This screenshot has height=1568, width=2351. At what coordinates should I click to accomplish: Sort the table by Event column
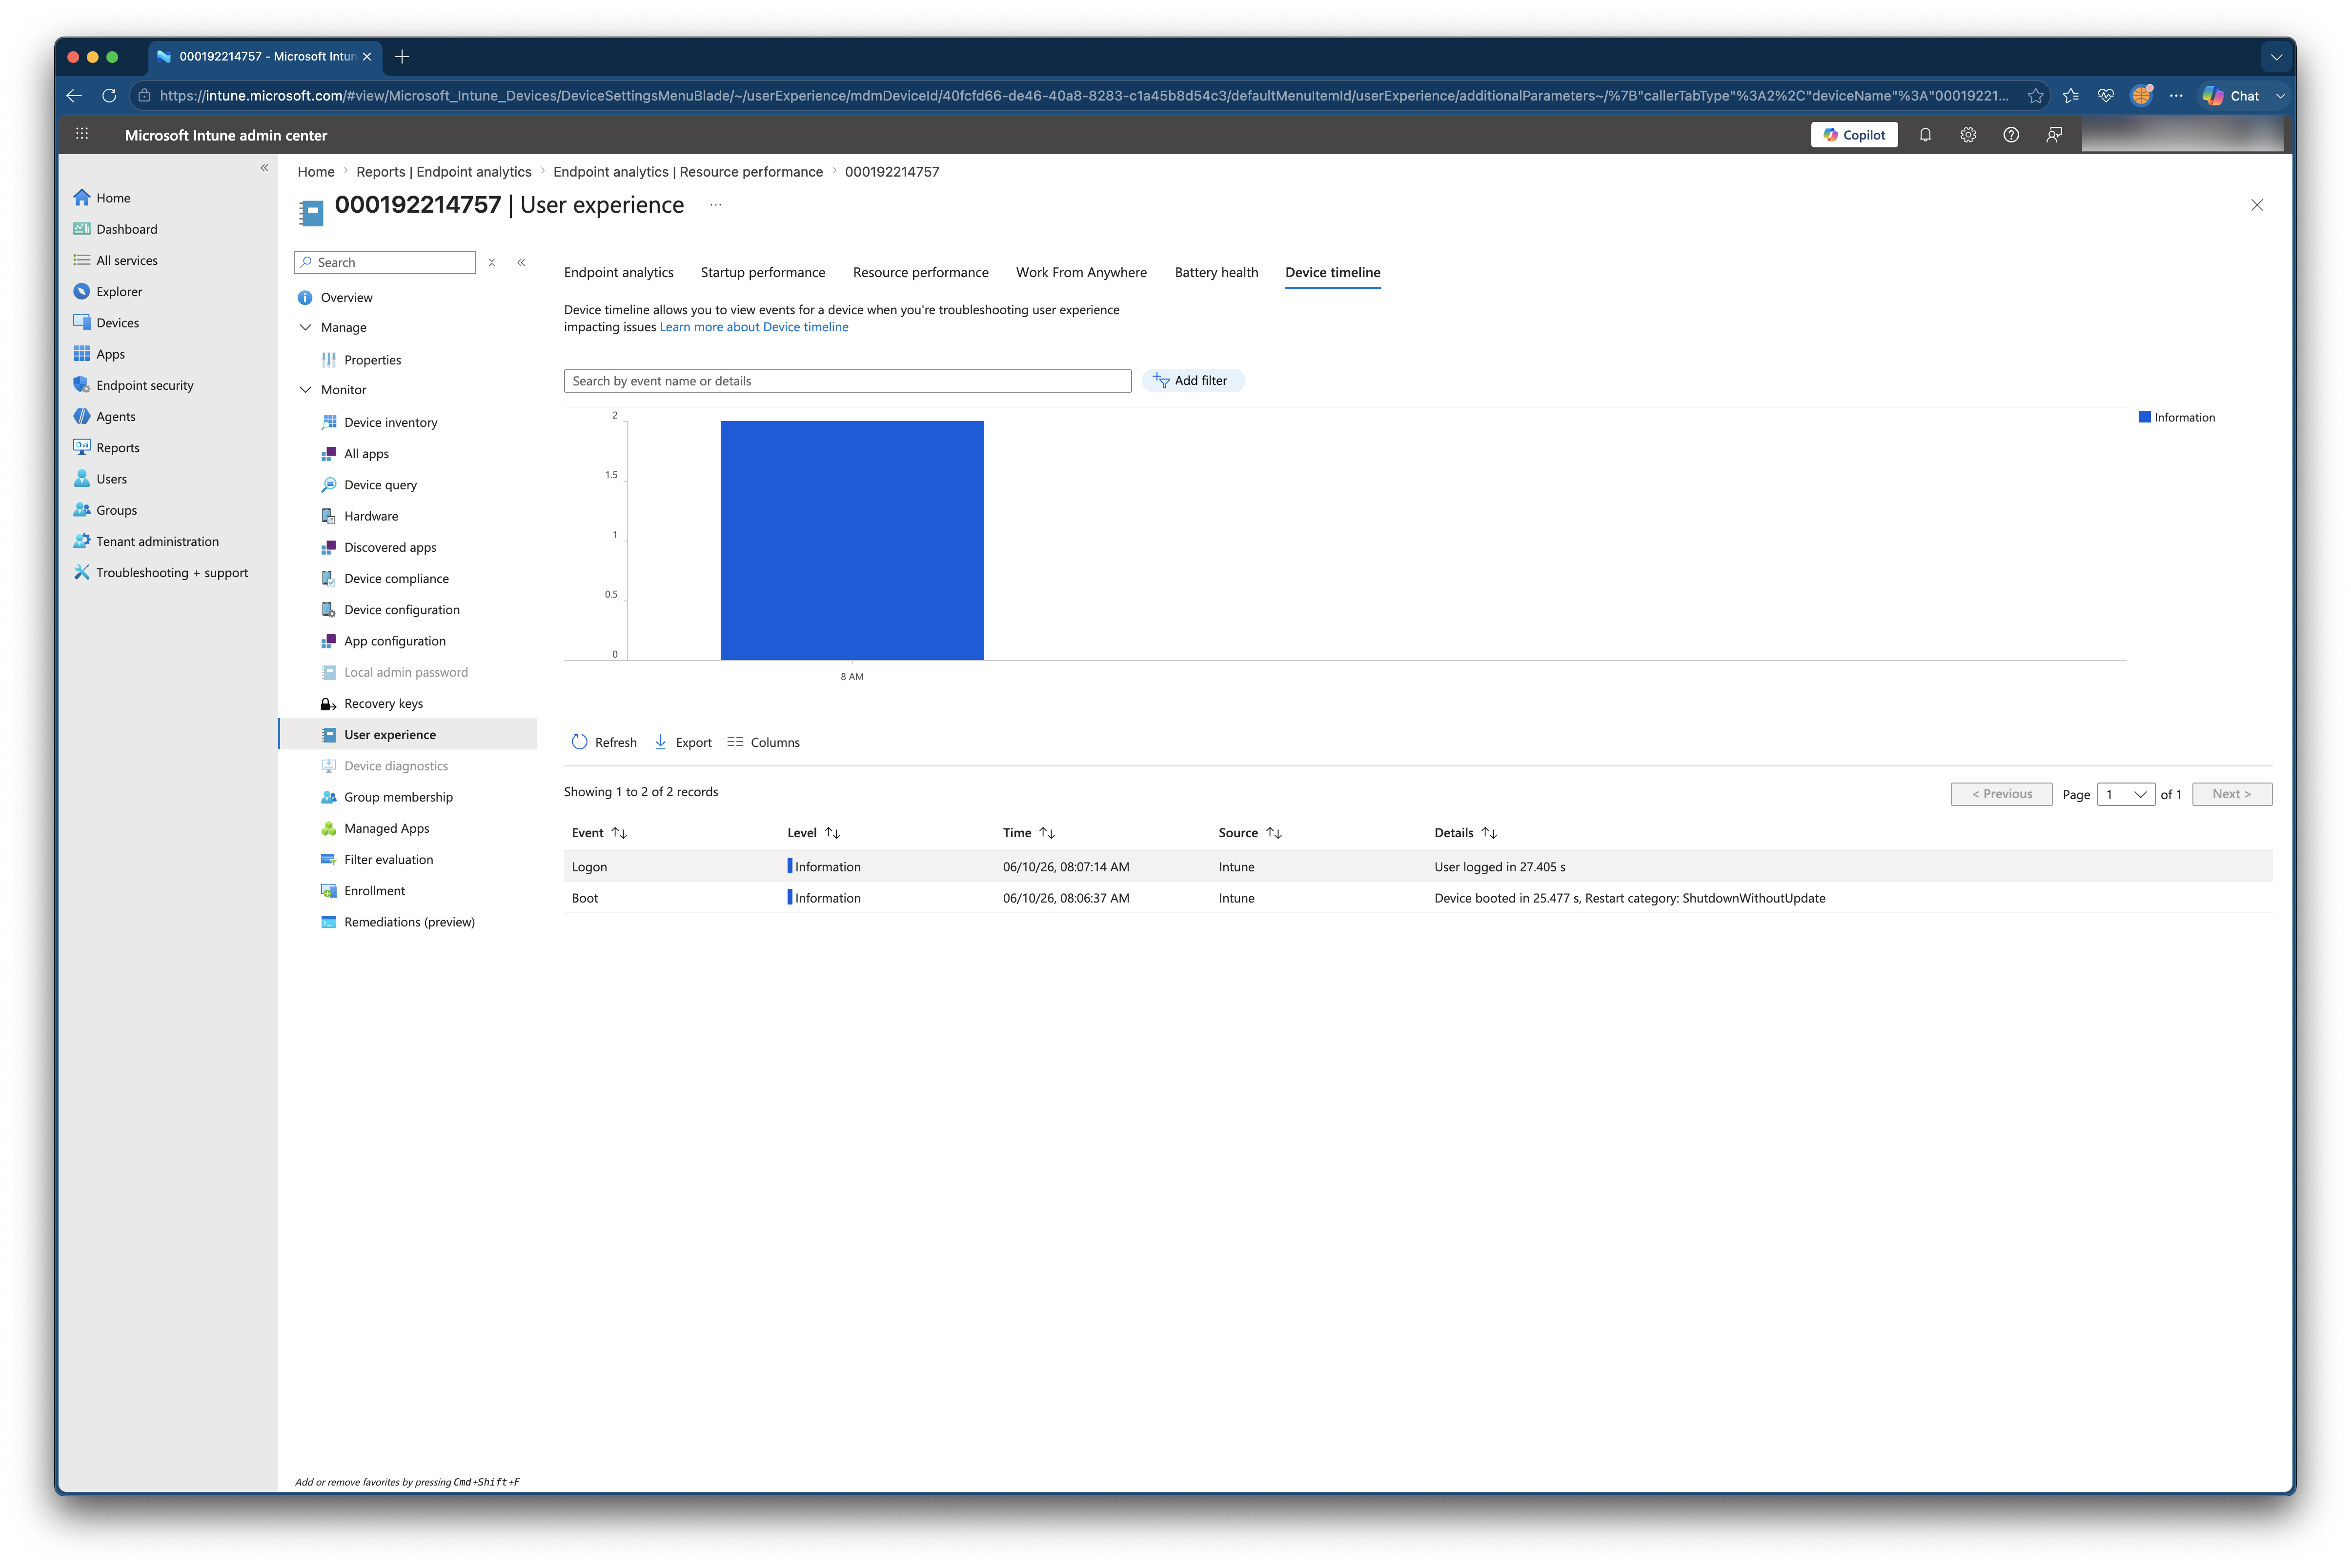point(599,833)
